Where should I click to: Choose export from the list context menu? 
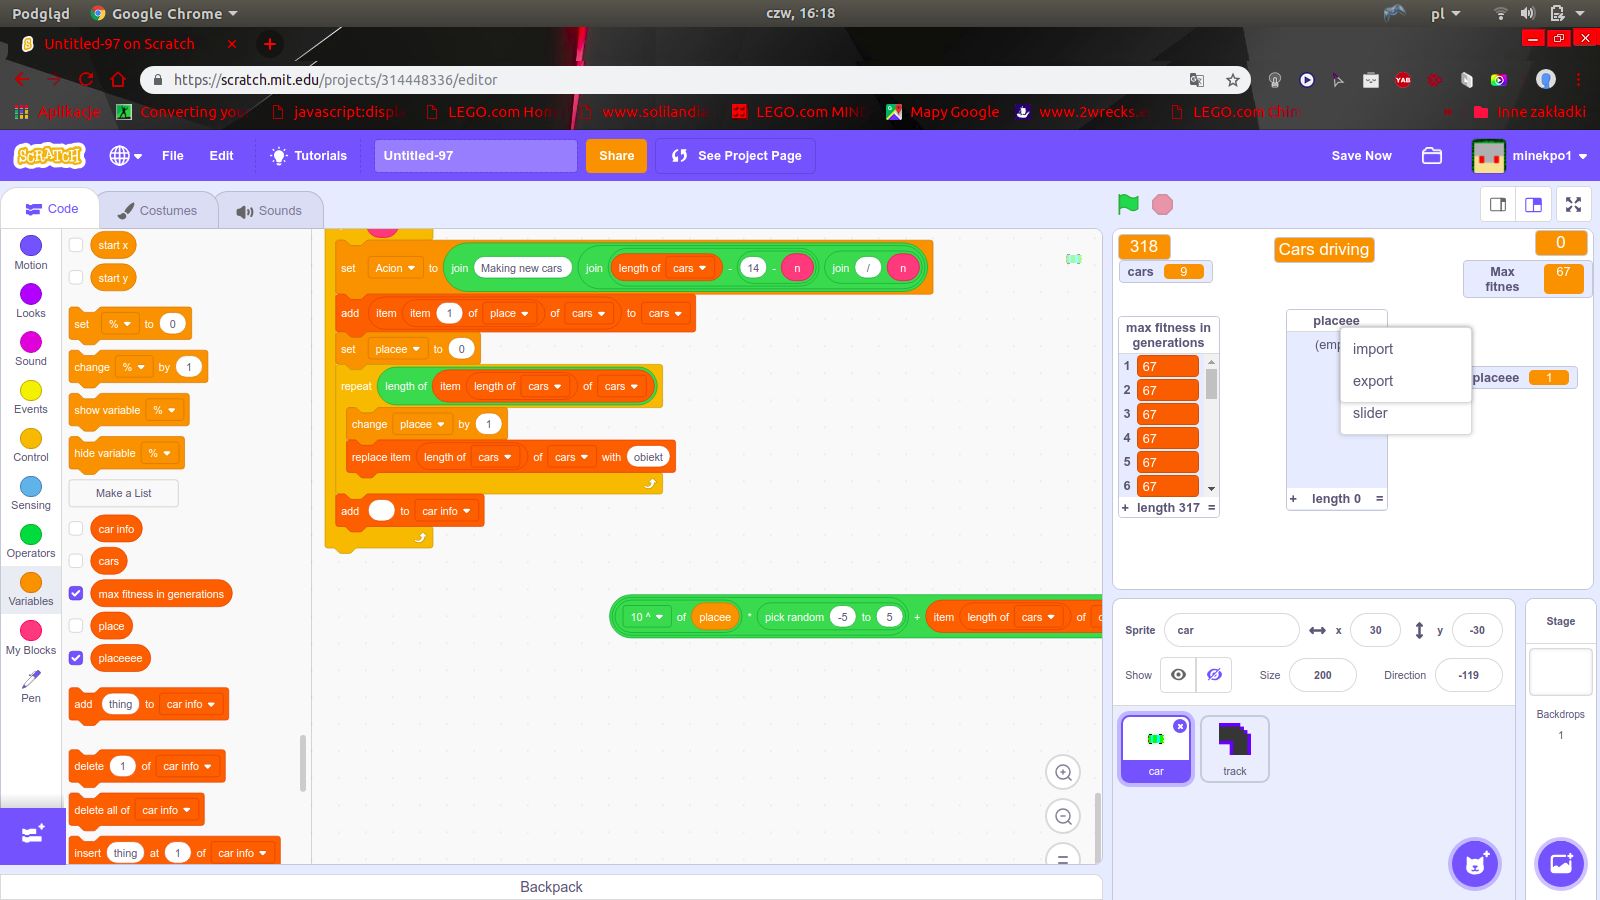(x=1373, y=381)
